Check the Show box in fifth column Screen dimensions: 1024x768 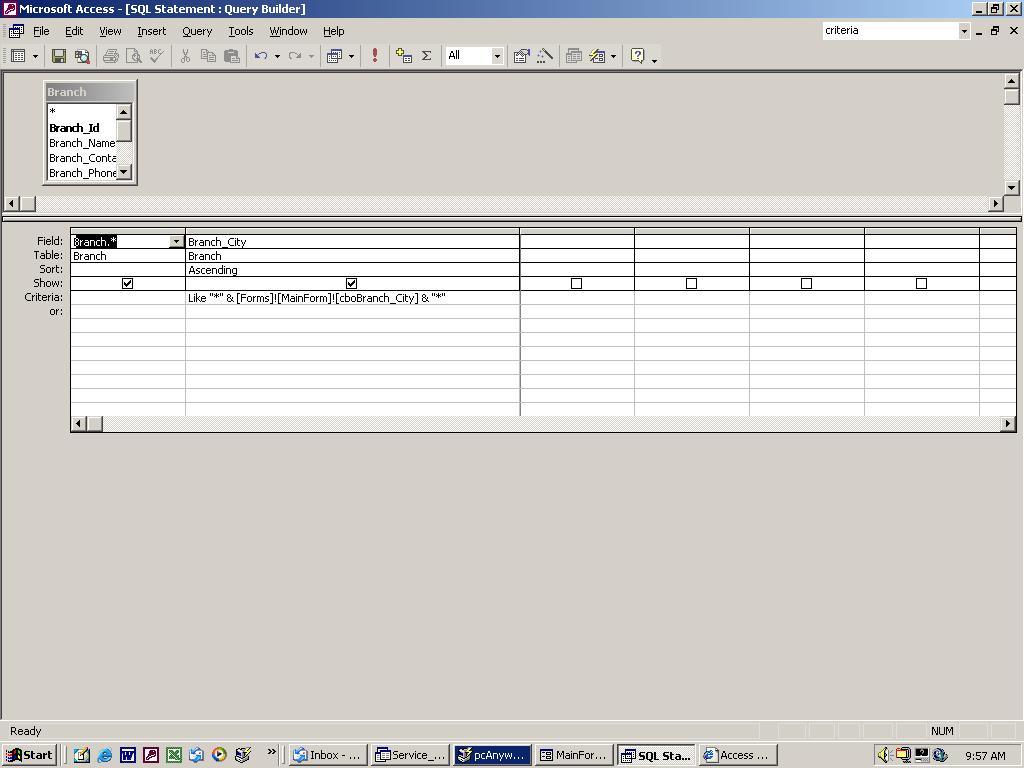pos(806,283)
